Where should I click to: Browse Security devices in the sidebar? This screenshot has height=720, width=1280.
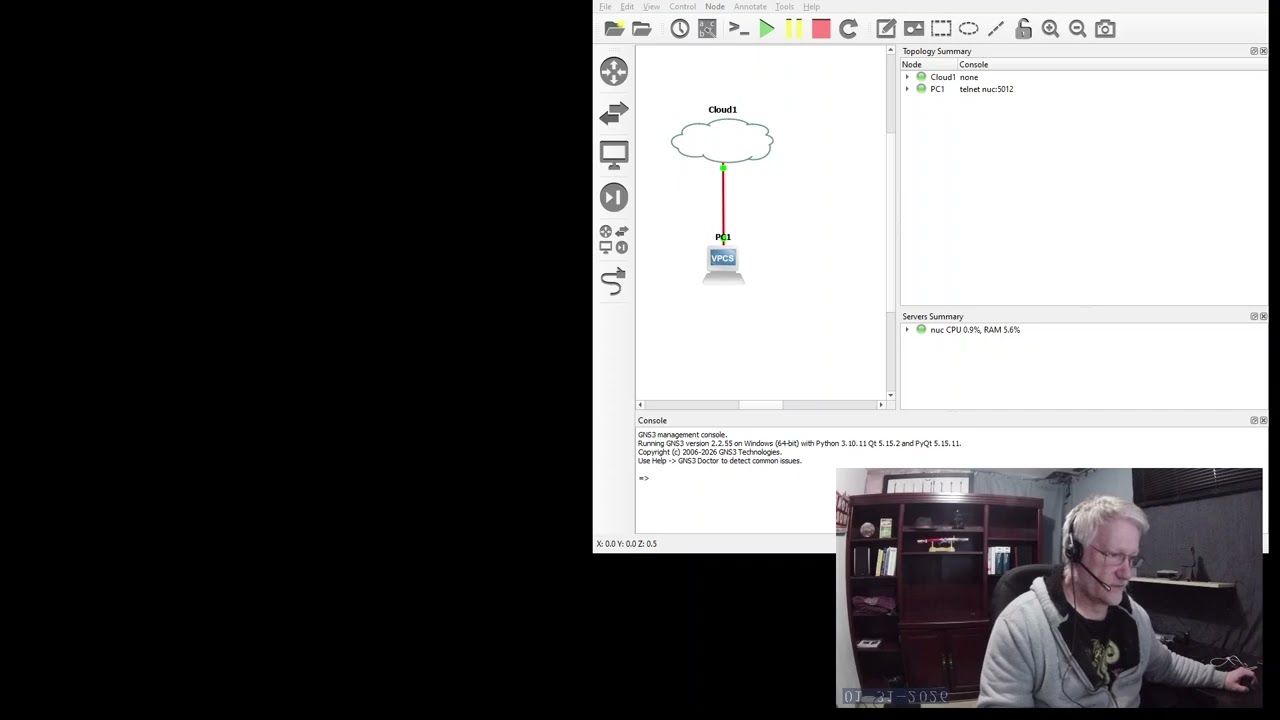[x=614, y=197]
